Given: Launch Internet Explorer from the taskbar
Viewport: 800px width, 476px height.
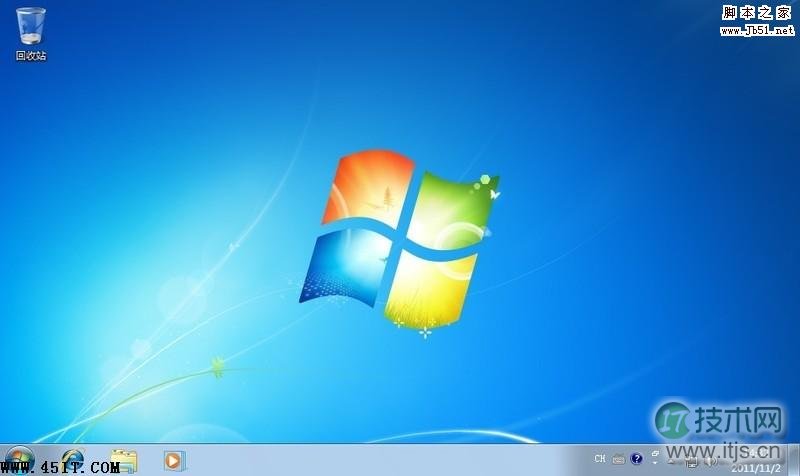Looking at the screenshot, I should (72, 461).
